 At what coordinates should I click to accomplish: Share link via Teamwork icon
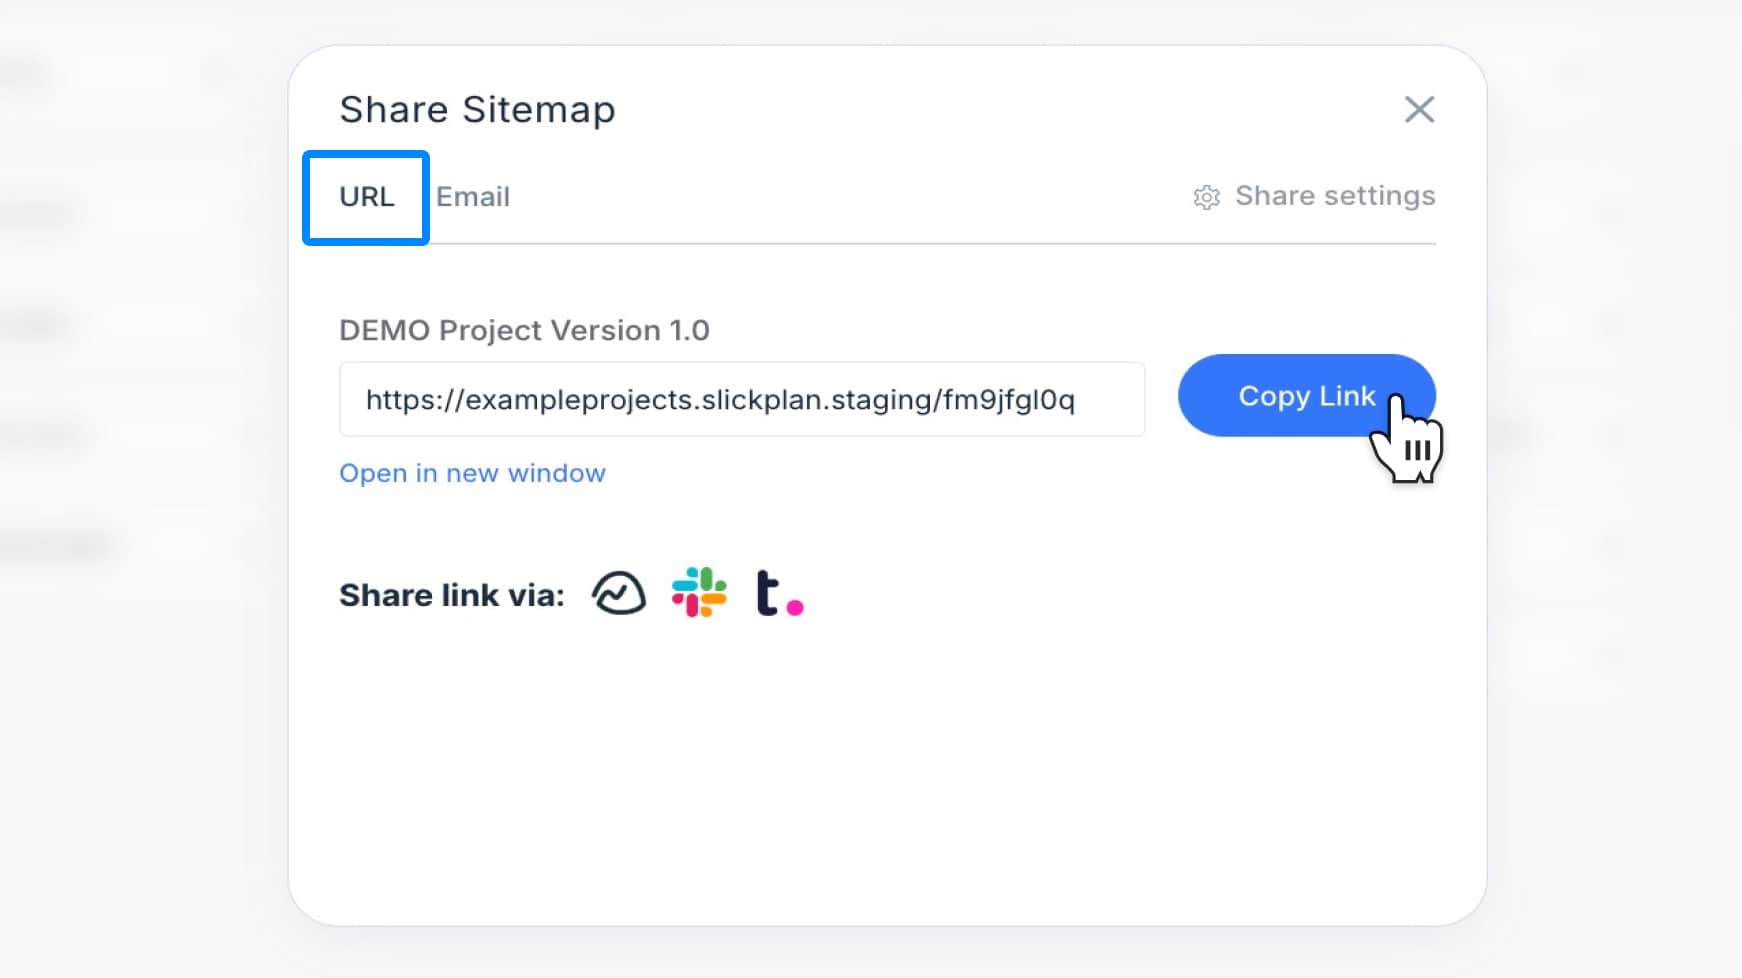(780, 593)
